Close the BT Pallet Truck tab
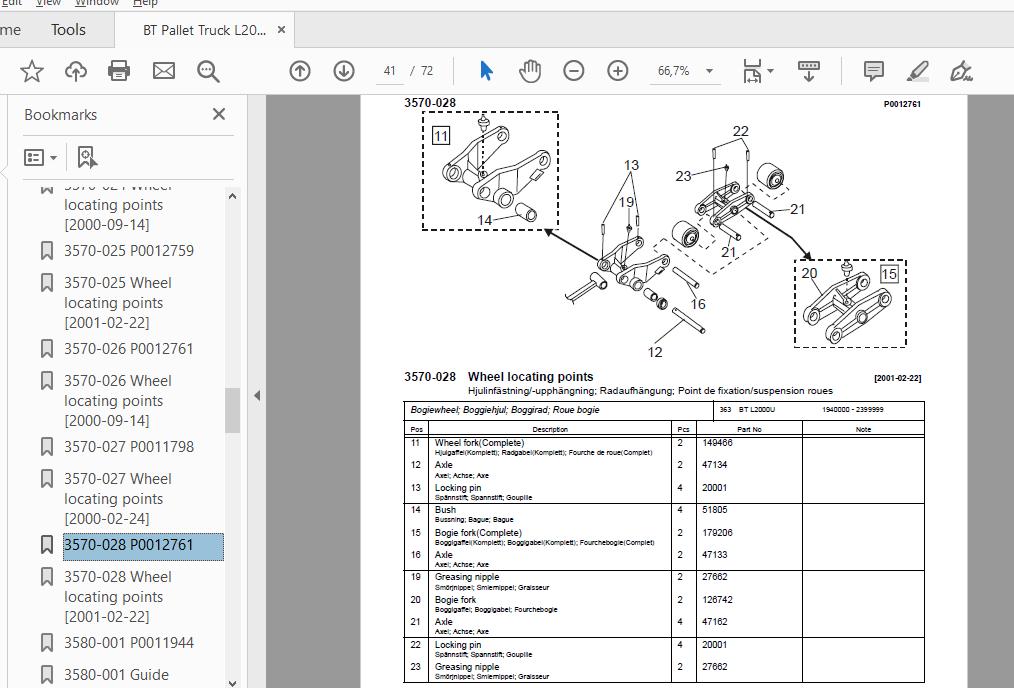 pyautogui.click(x=281, y=30)
